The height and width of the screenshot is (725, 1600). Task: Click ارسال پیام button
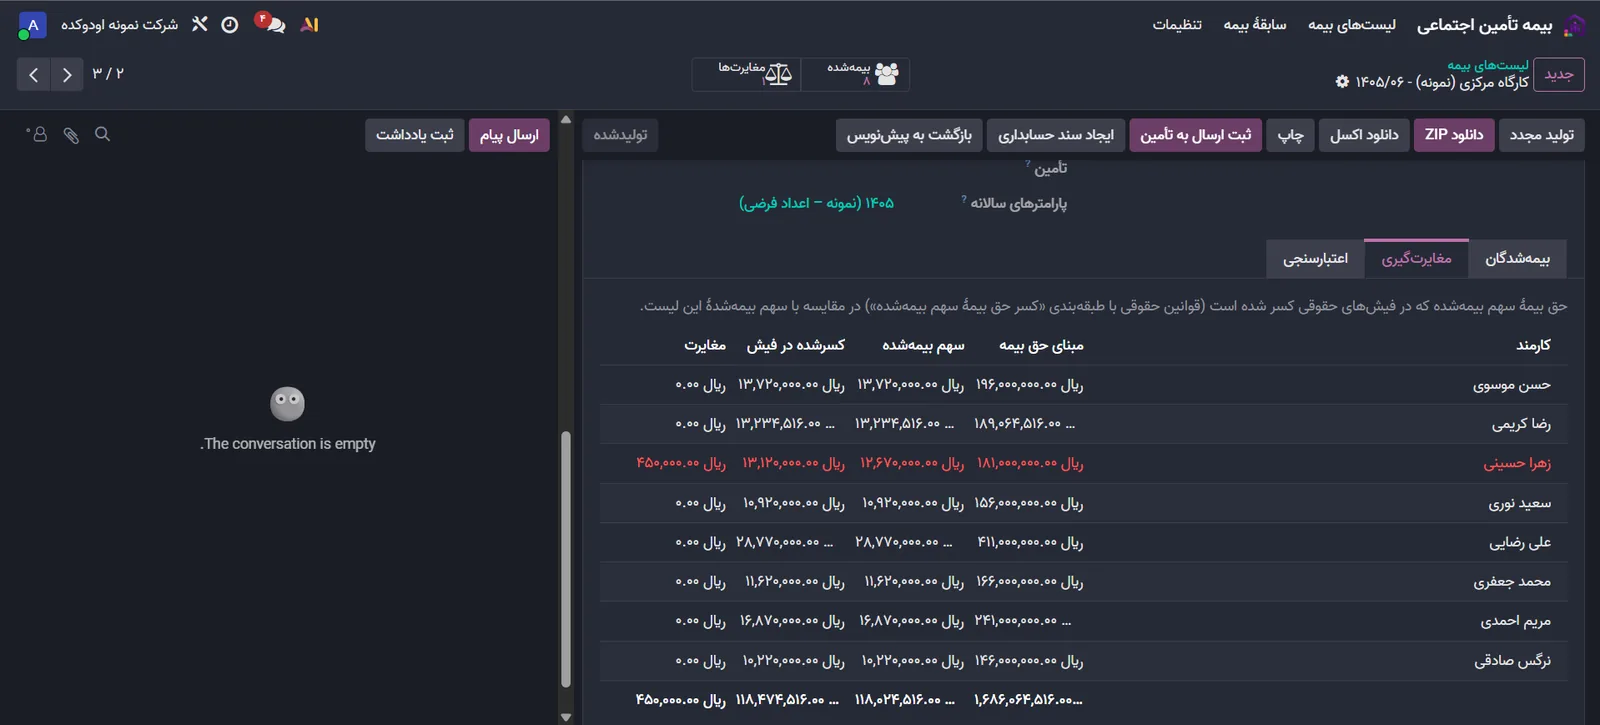[509, 135]
